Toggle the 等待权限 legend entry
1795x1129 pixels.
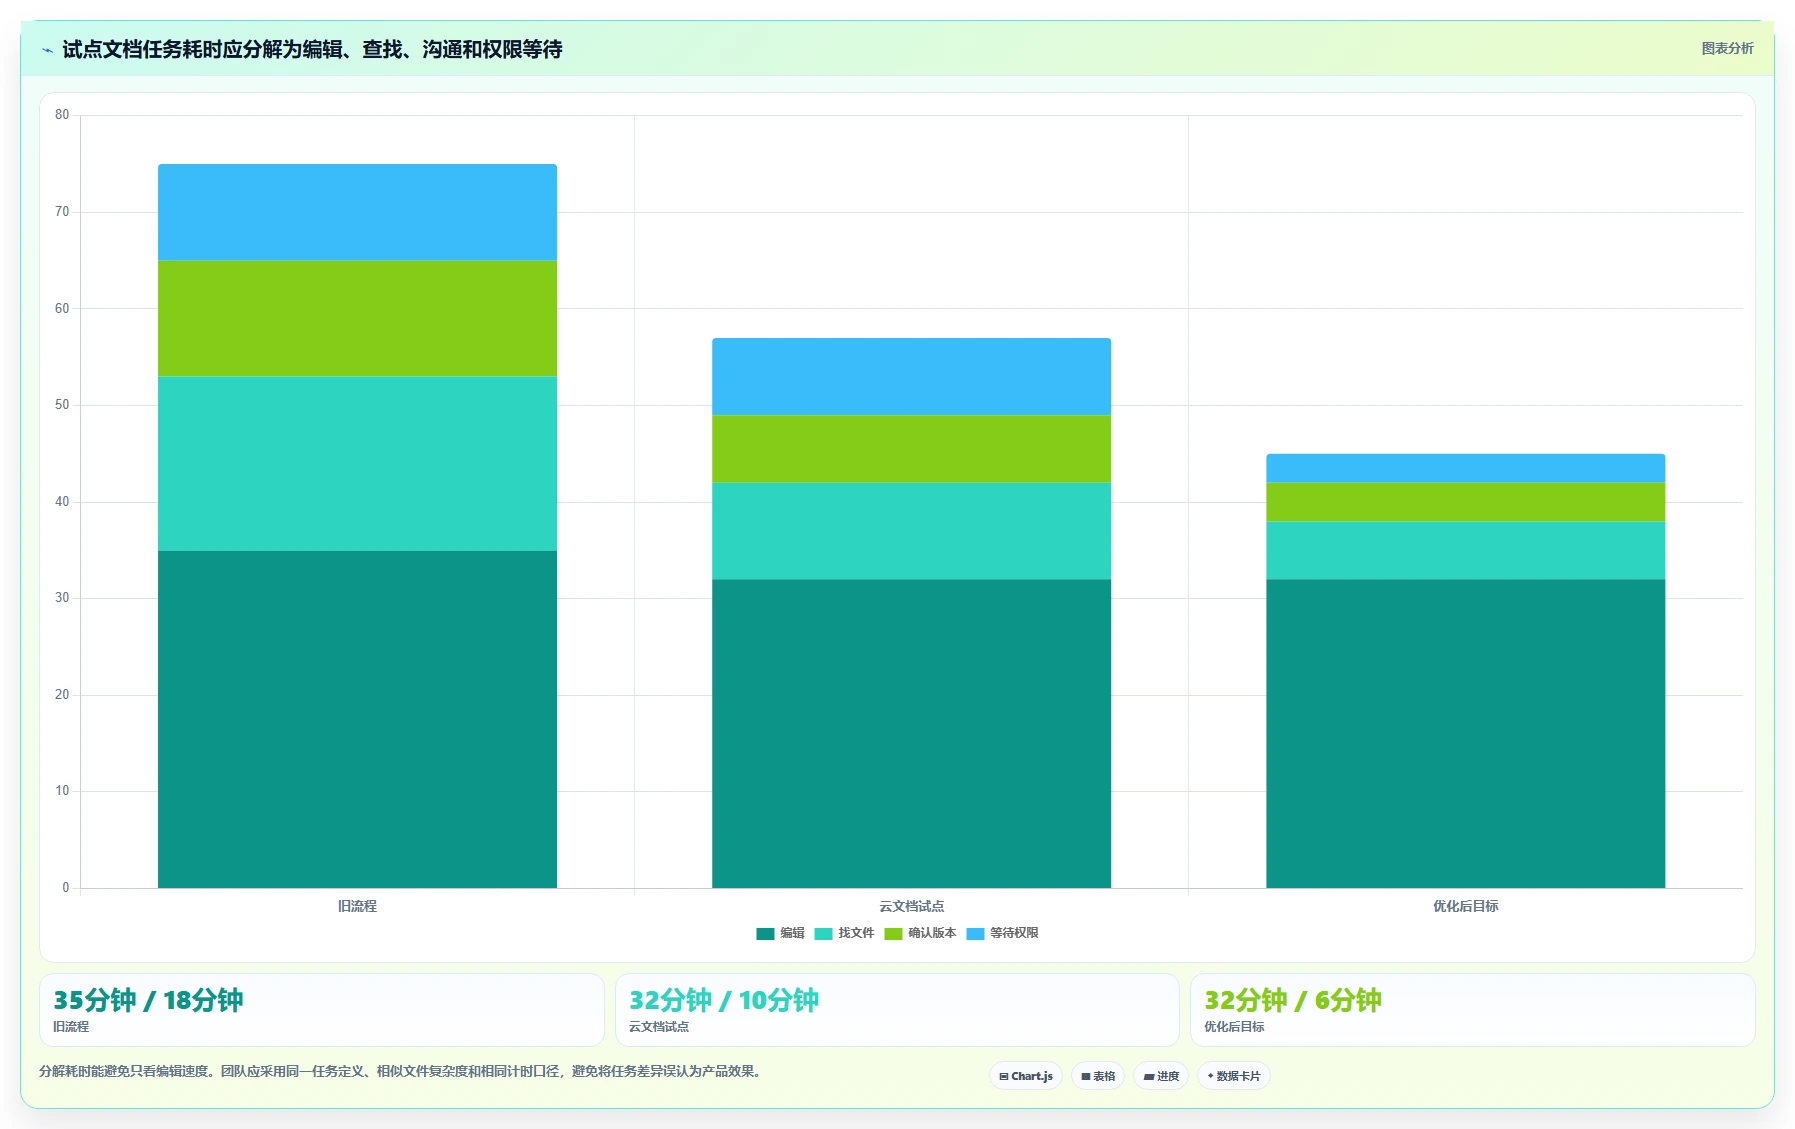pyautogui.click(x=1002, y=933)
